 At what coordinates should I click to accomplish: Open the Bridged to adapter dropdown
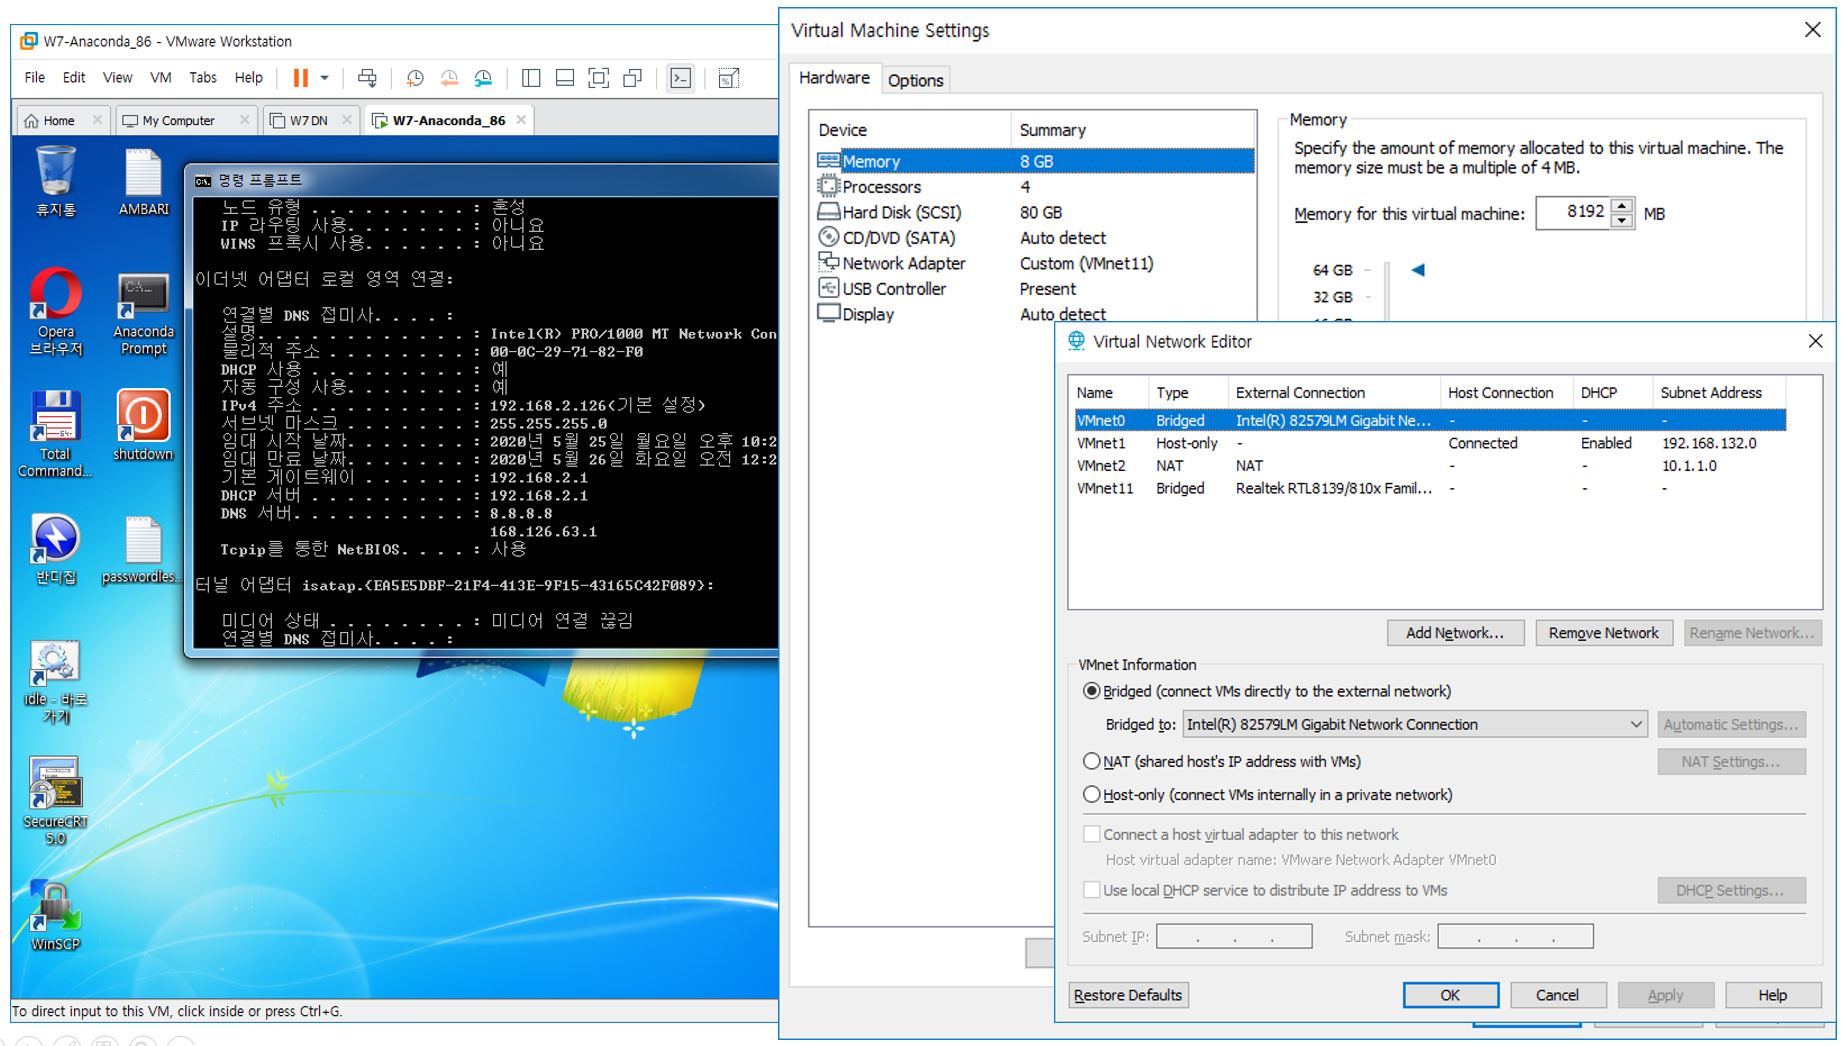click(x=1415, y=724)
